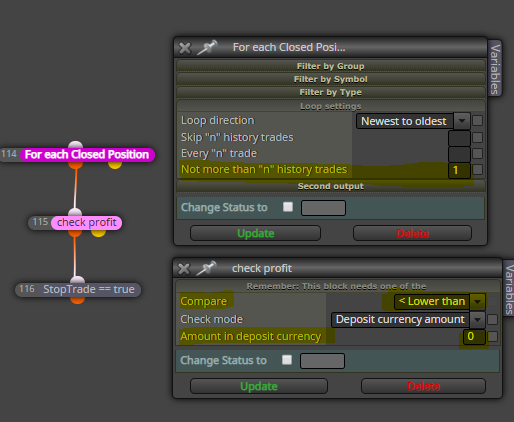Click orange output connector of check profit
This screenshot has width=514, height=422.
75,233
